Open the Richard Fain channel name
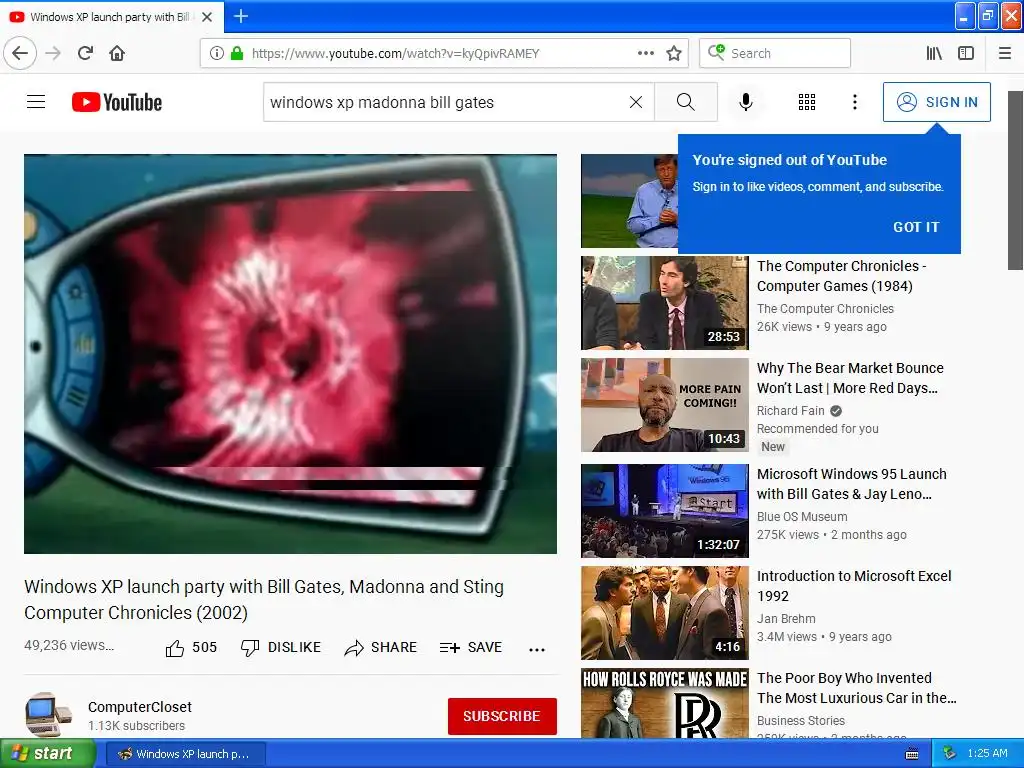 point(791,410)
